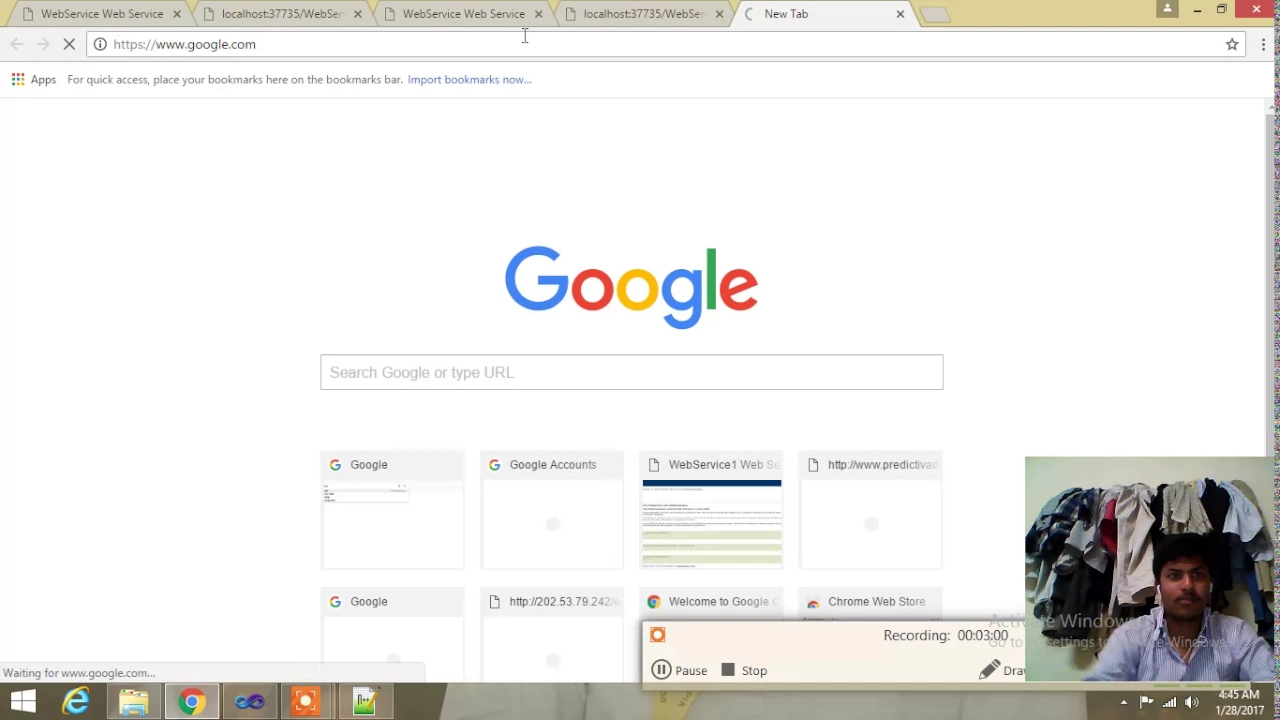Stop loading the page in Chrome toolbar

click(x=69, y=44)
